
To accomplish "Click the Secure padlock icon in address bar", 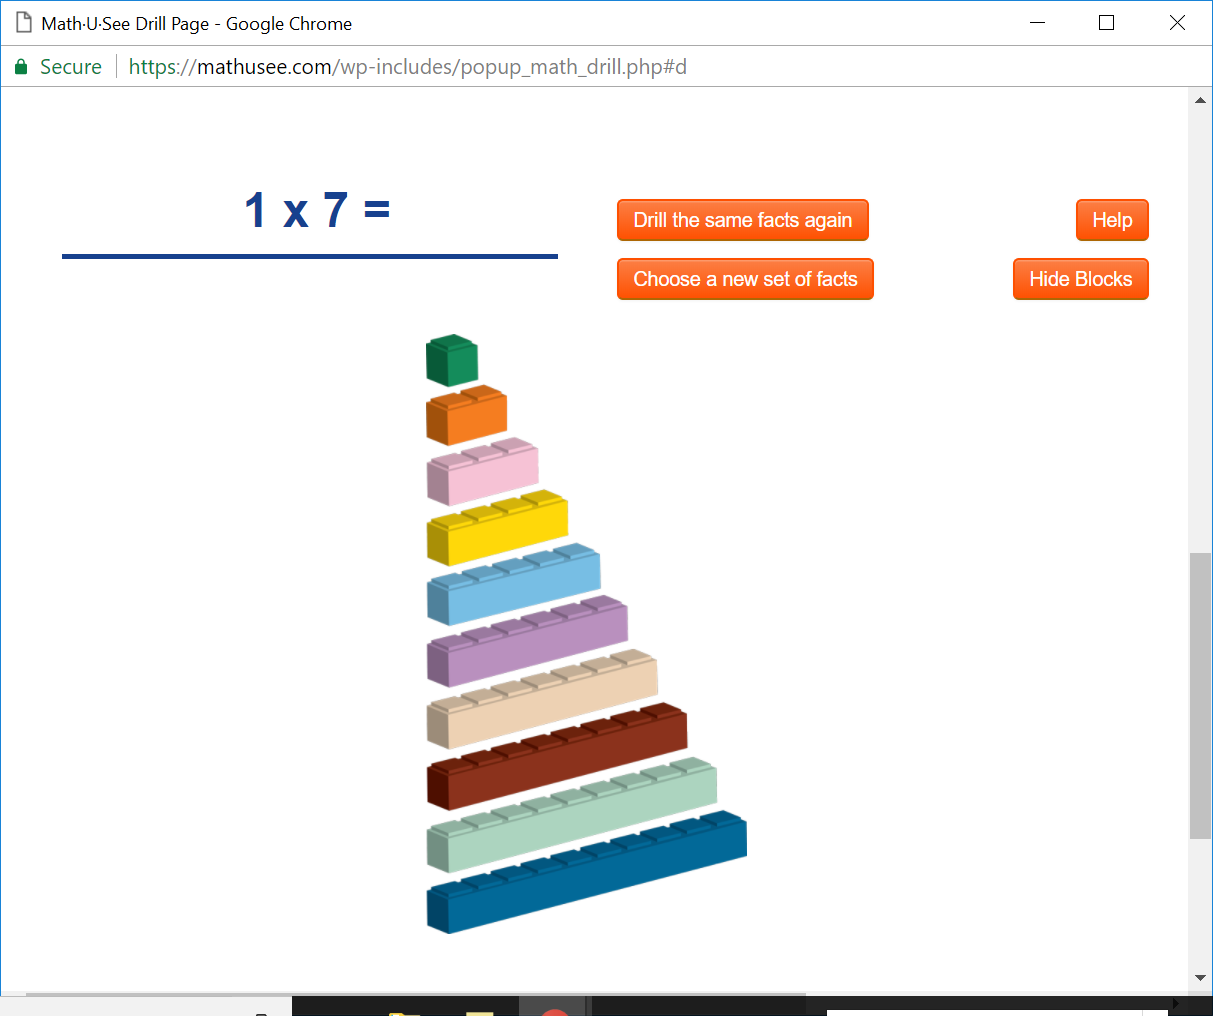I will pos(20,66).
